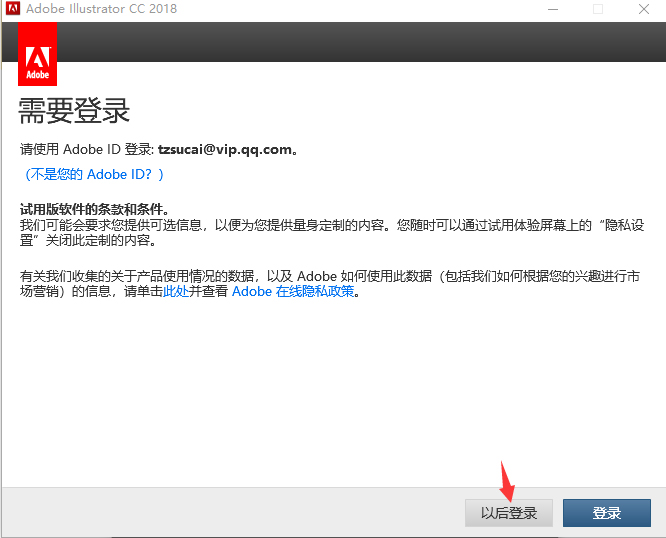Minimize the Adobe Illustrator sign-in window
Viewport: 666px width, 538px height.
click(x=553, y=9)
